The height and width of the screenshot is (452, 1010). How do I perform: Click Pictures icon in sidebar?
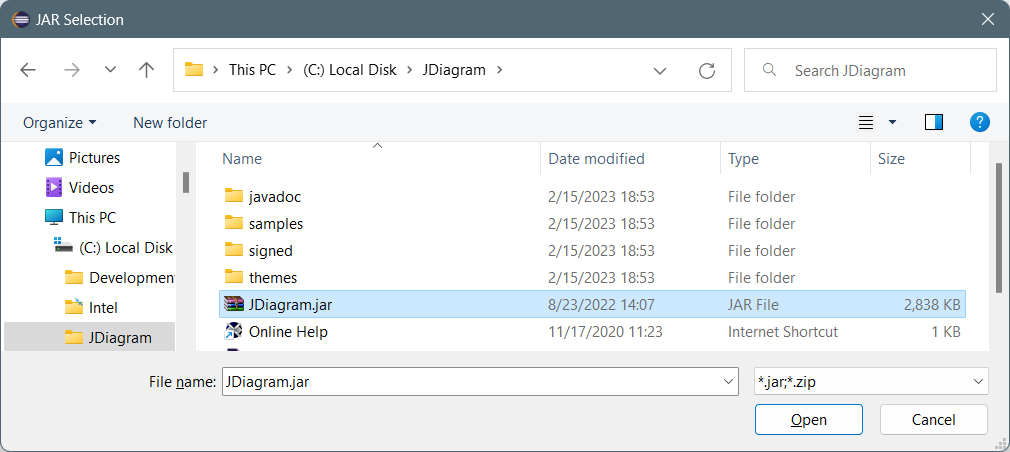point(54,157)
